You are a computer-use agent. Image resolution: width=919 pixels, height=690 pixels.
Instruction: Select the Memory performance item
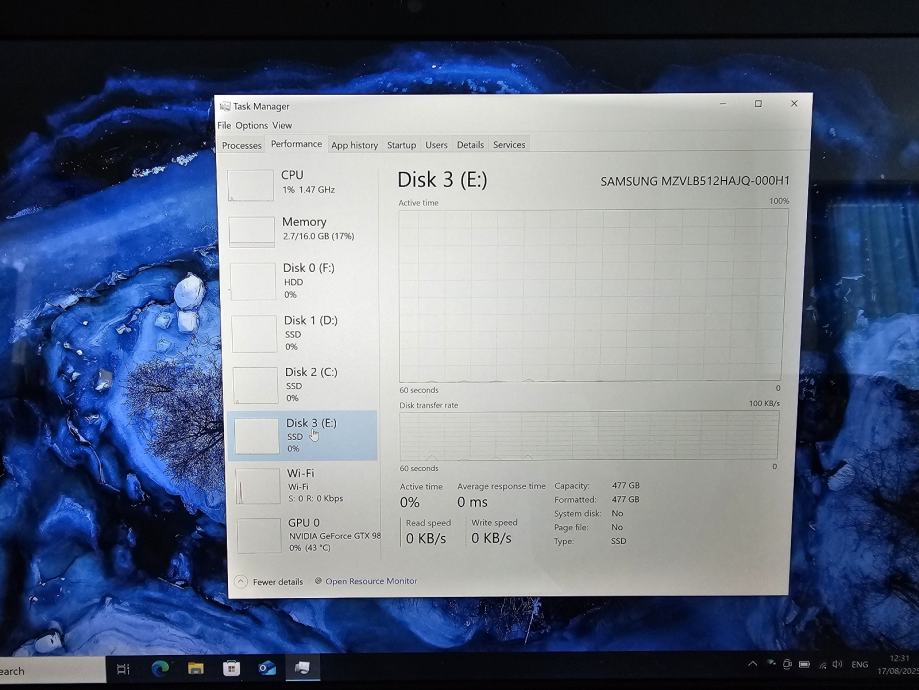pyautogui.click(x=301, y=230)
